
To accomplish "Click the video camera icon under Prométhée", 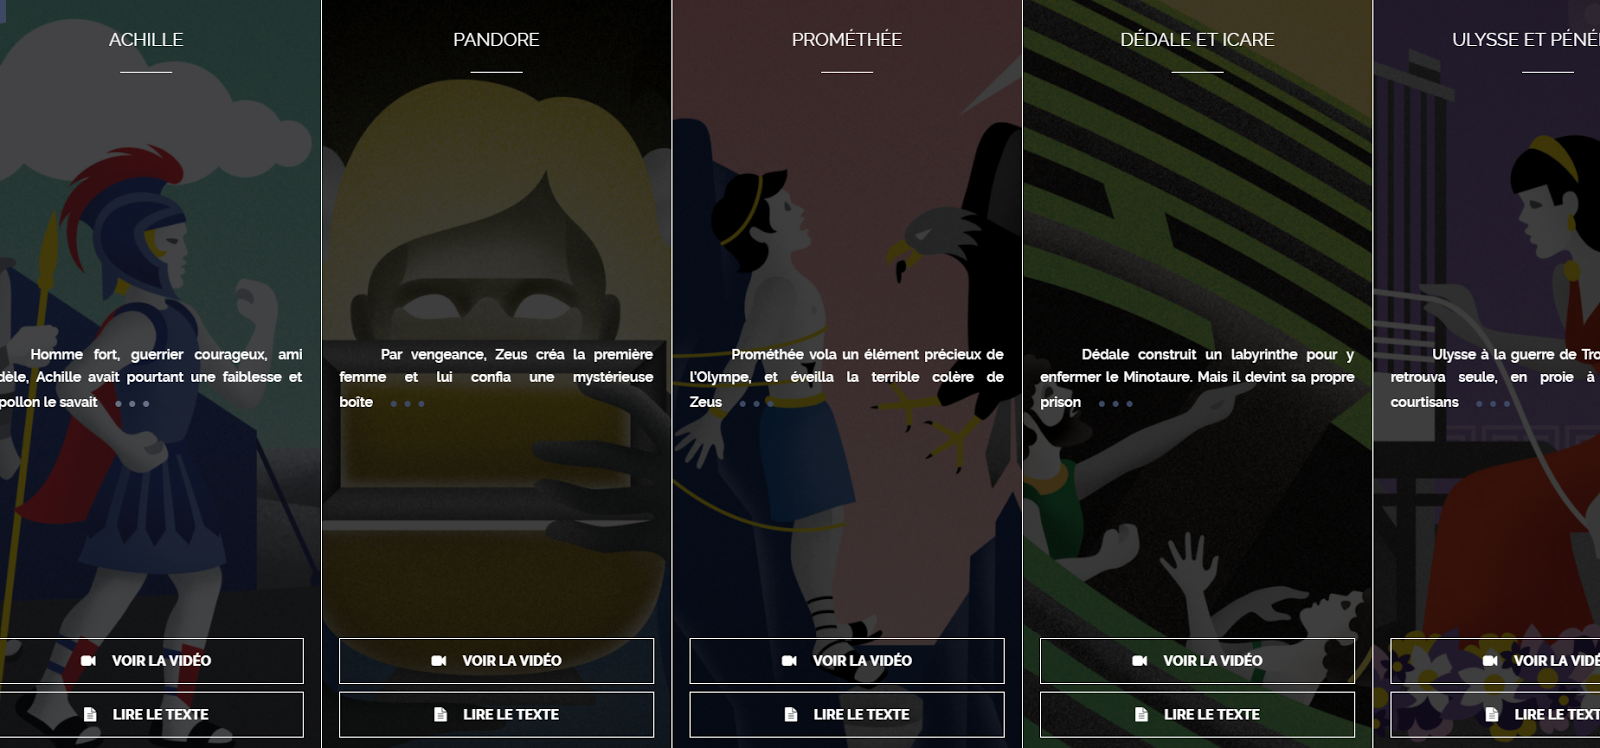I will (x=789, y=661).
